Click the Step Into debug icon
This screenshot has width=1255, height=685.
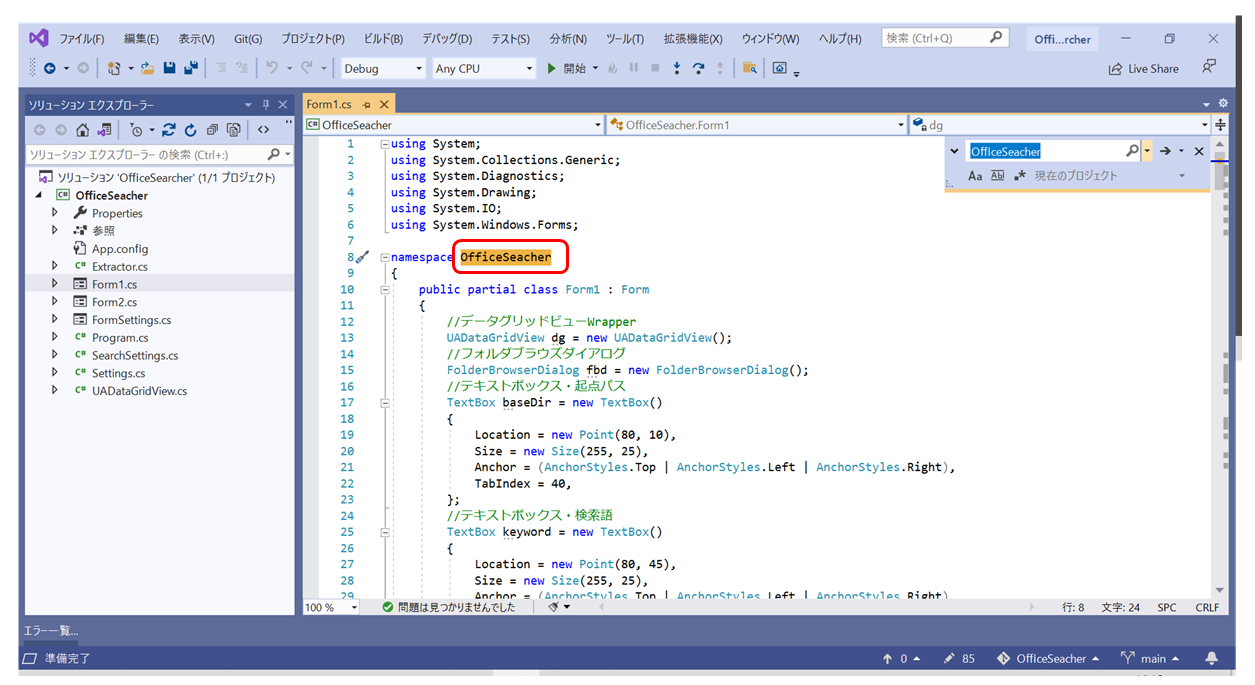(677, 69)
